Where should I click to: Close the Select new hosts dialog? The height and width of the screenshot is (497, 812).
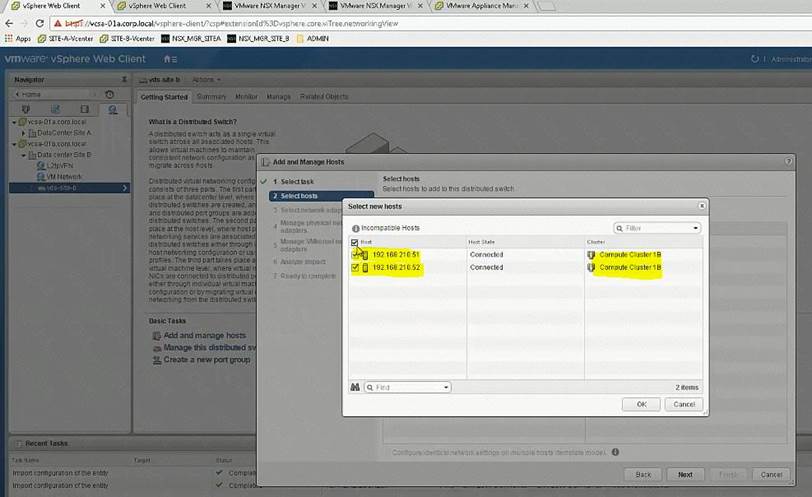[702, 206]
